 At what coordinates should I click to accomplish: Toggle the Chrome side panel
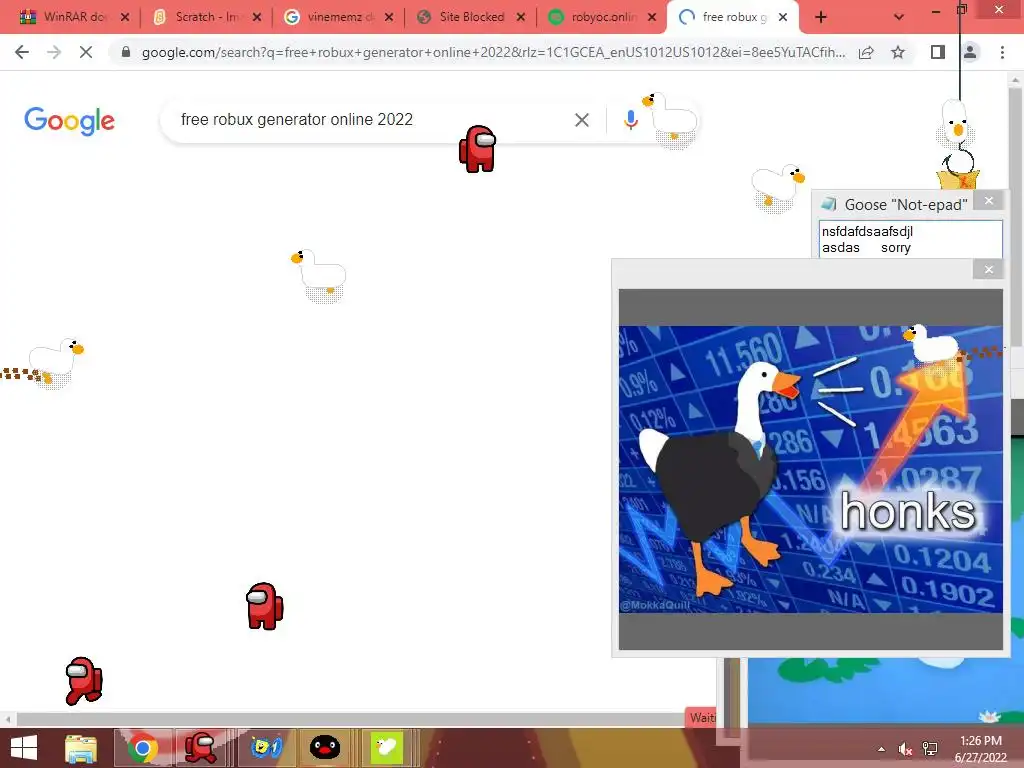click(938, 52)
